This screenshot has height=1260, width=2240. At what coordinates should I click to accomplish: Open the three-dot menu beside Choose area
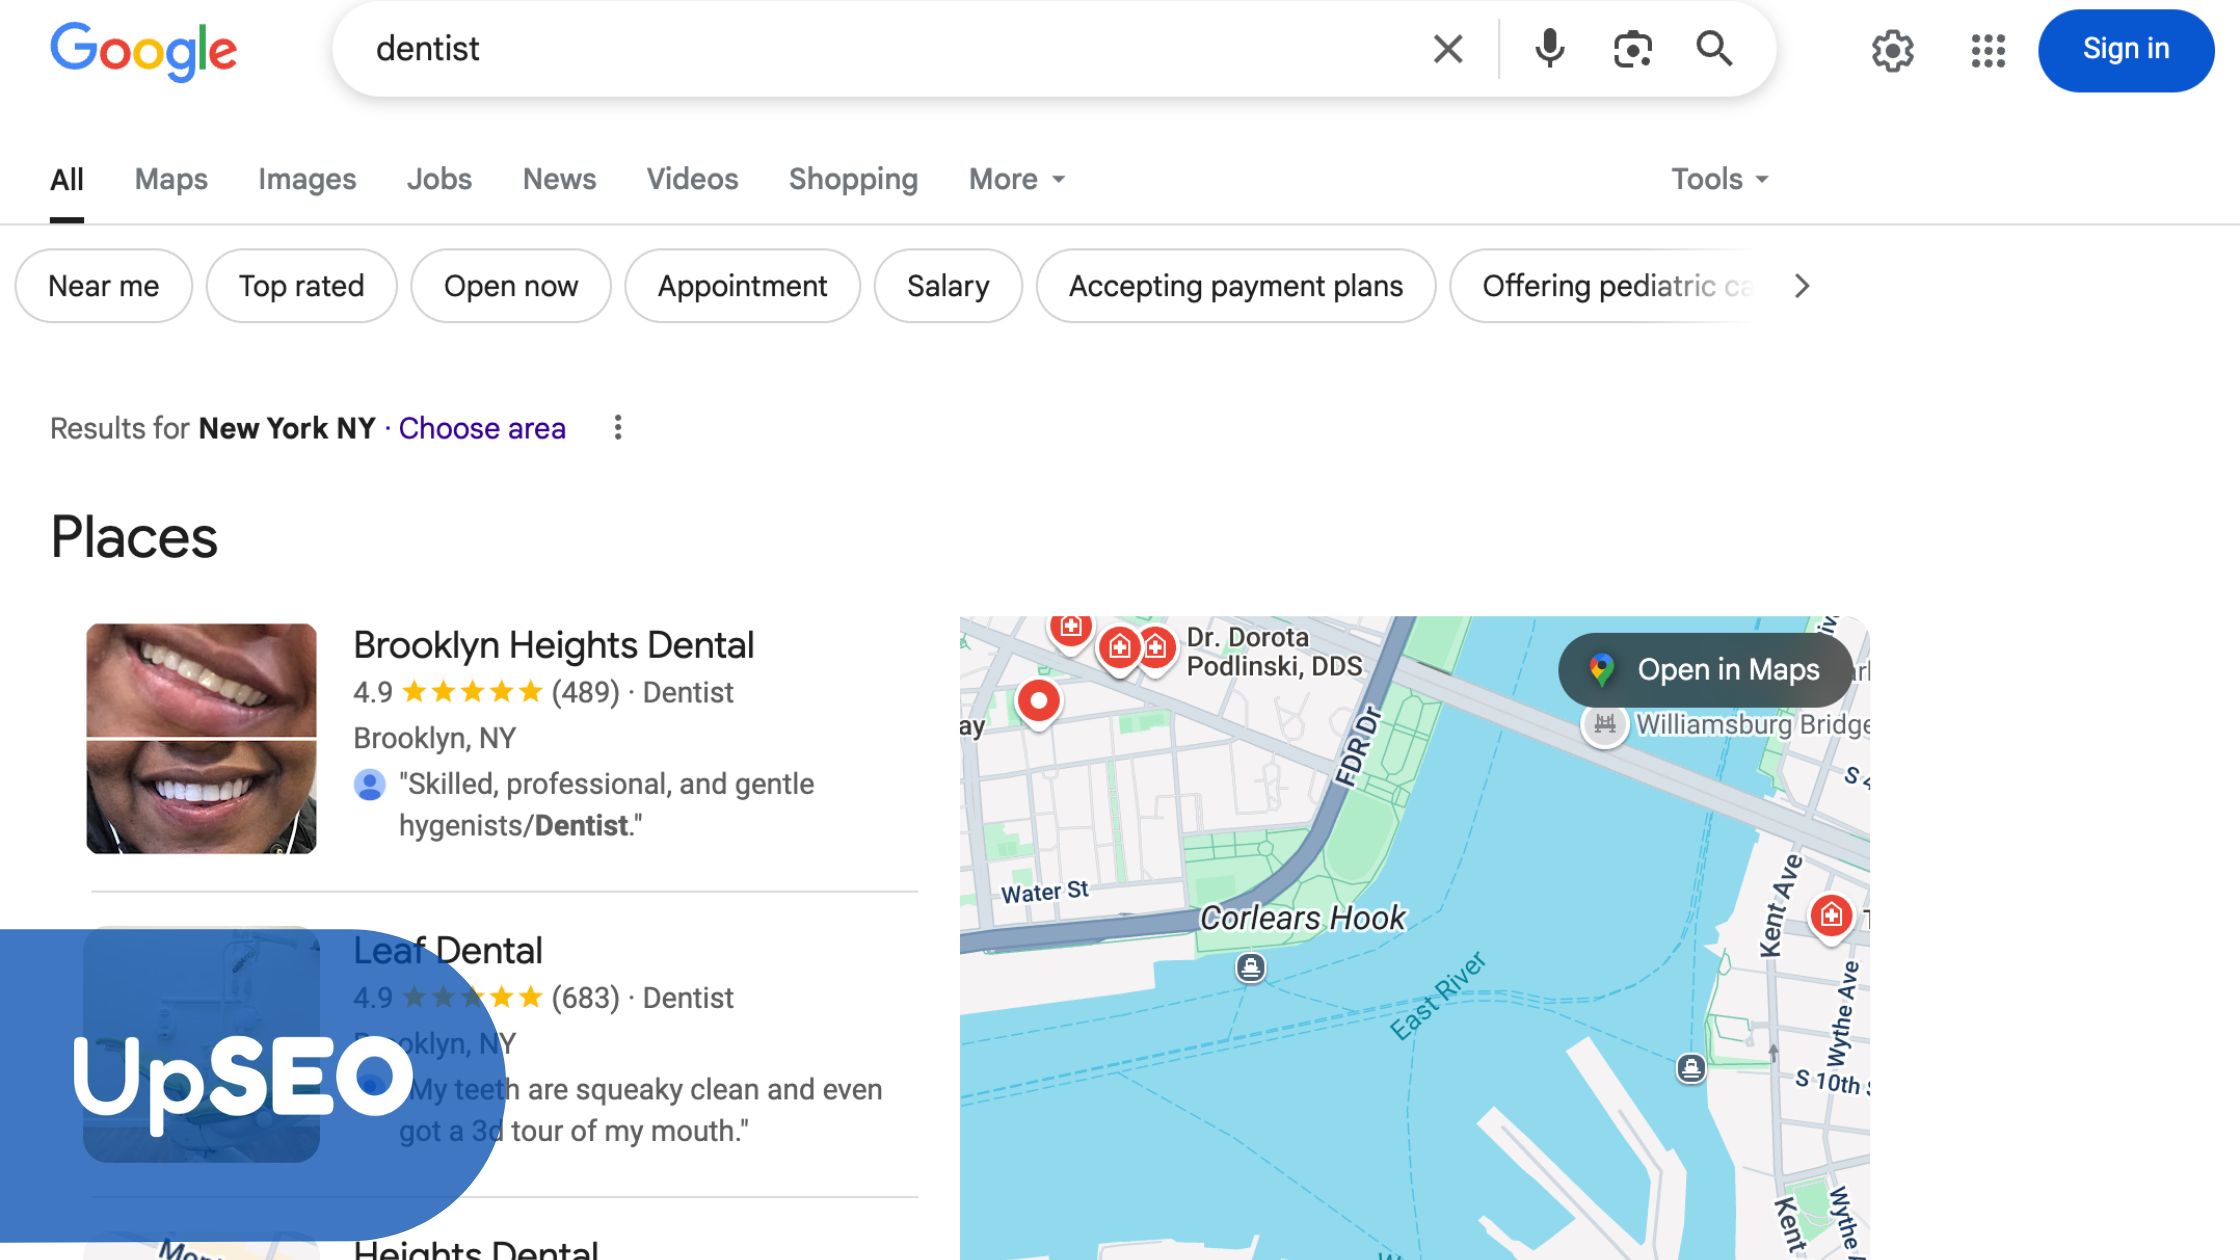pos(618,428)
